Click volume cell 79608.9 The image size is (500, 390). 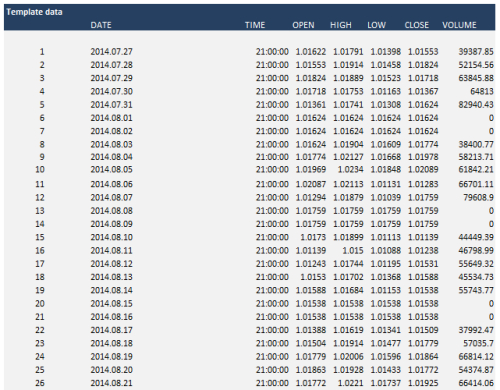point(478,198)
